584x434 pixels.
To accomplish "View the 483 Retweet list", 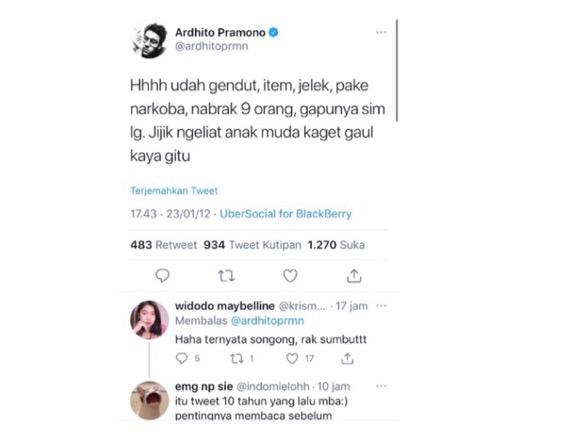I will 164,245.
